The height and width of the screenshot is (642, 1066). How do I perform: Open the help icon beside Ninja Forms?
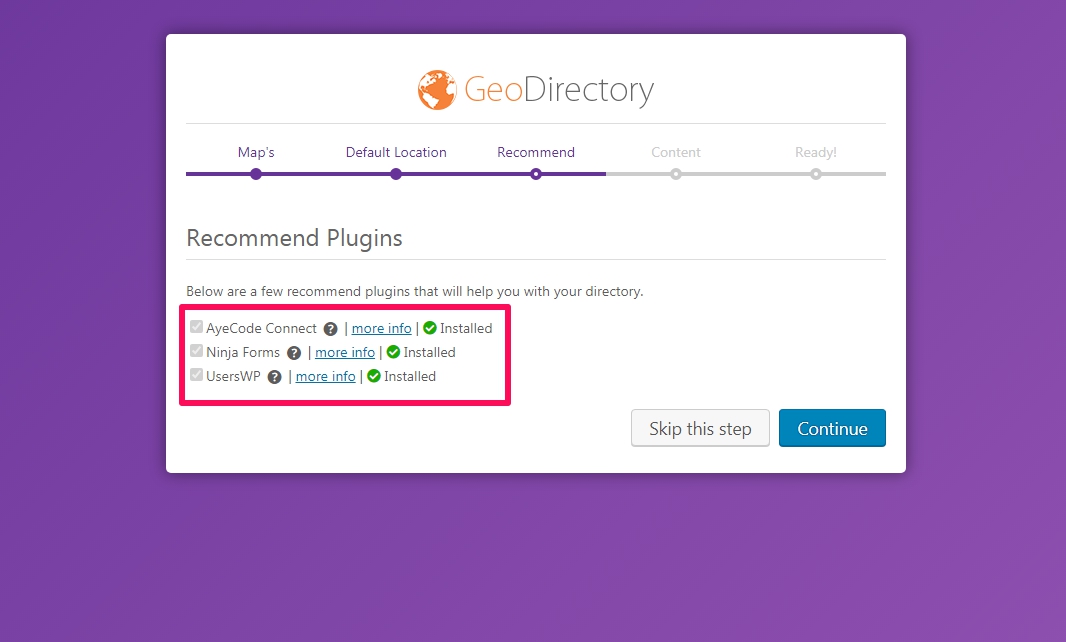coord(294,353)
